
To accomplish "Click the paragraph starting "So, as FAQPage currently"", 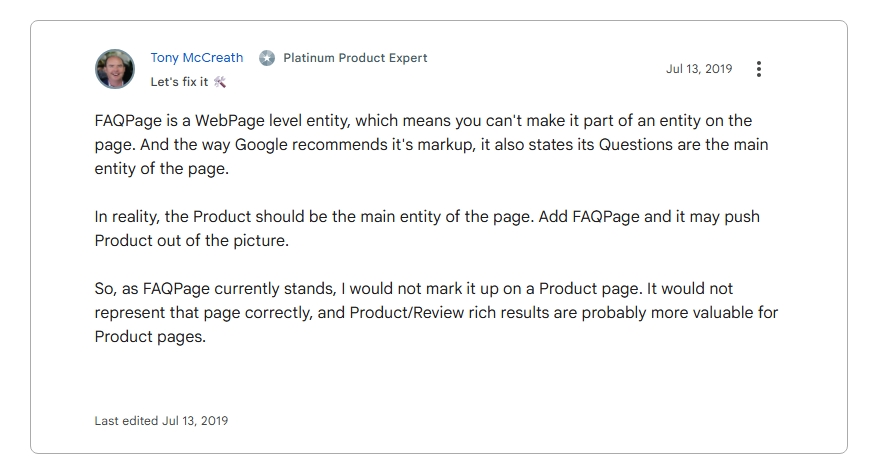I will click(x=436, y=313).
